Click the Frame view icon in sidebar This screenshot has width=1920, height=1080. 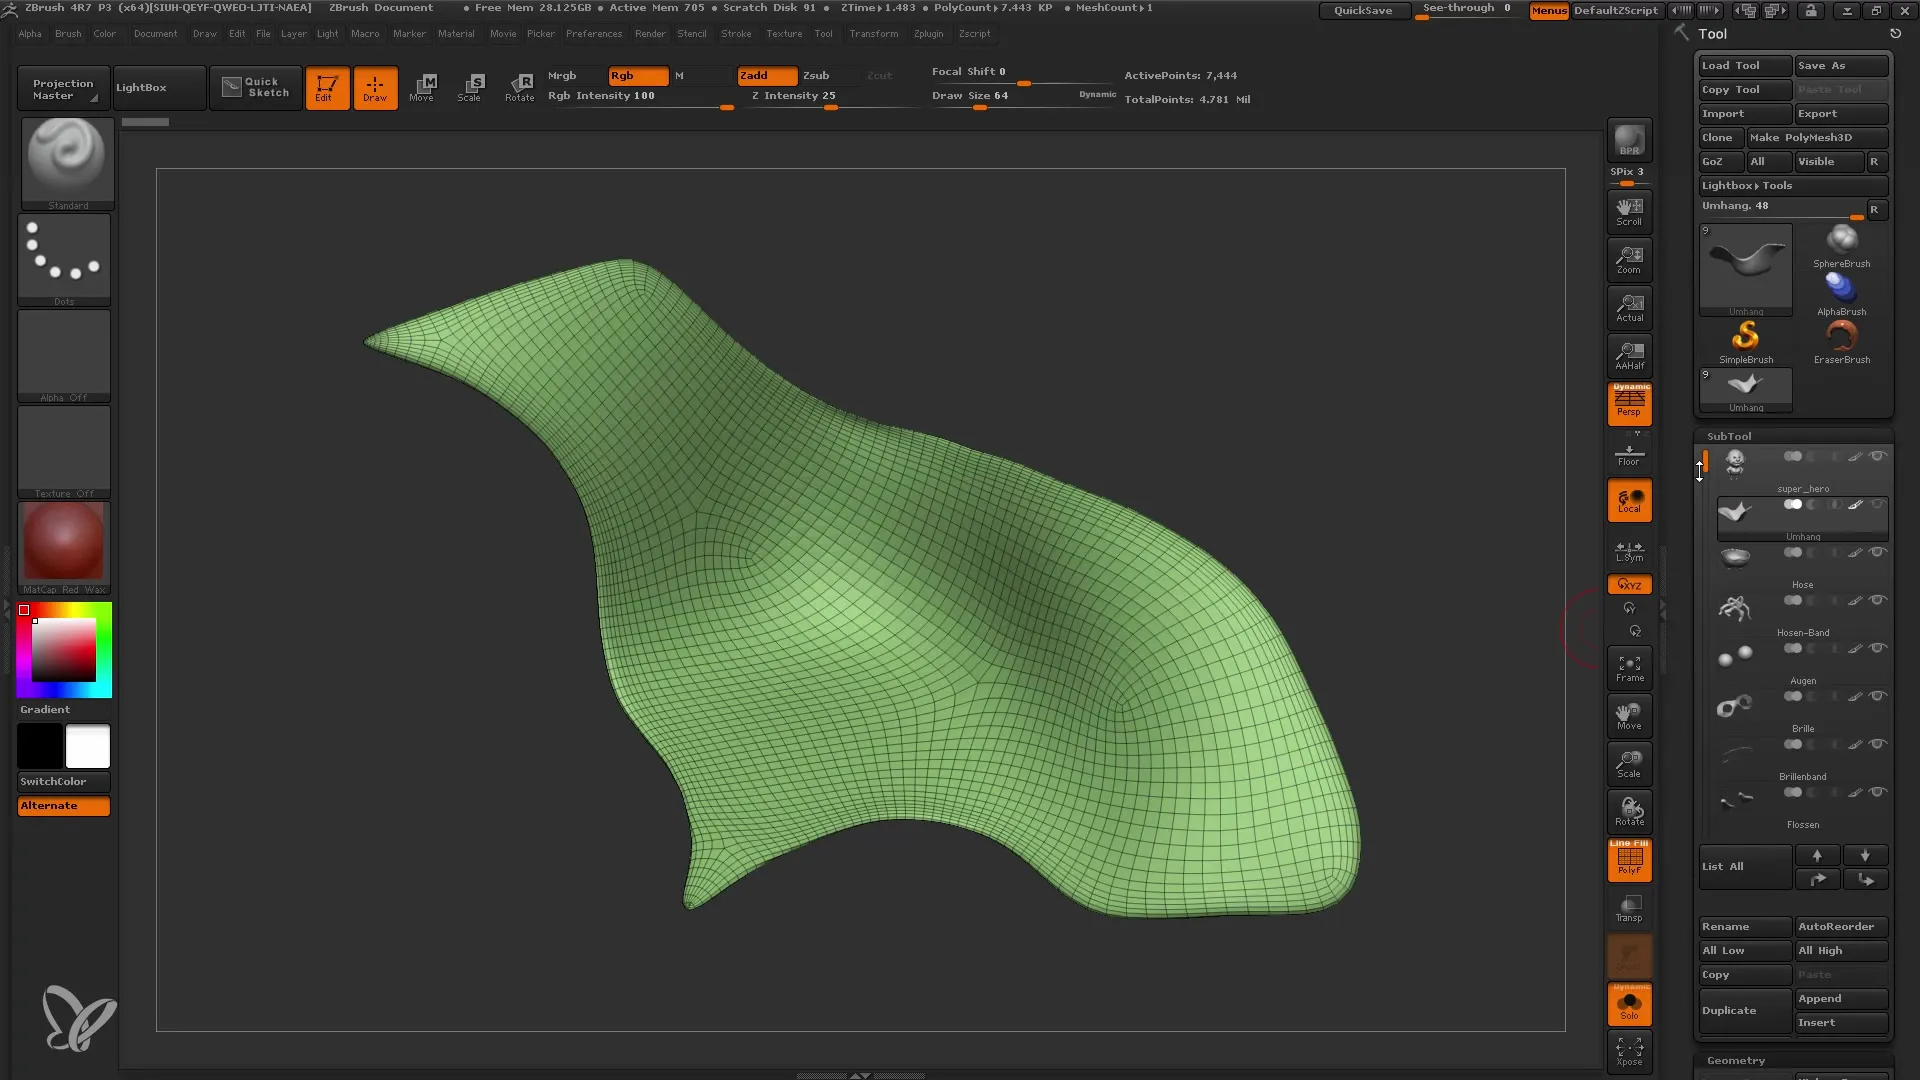coord(1631,669)
